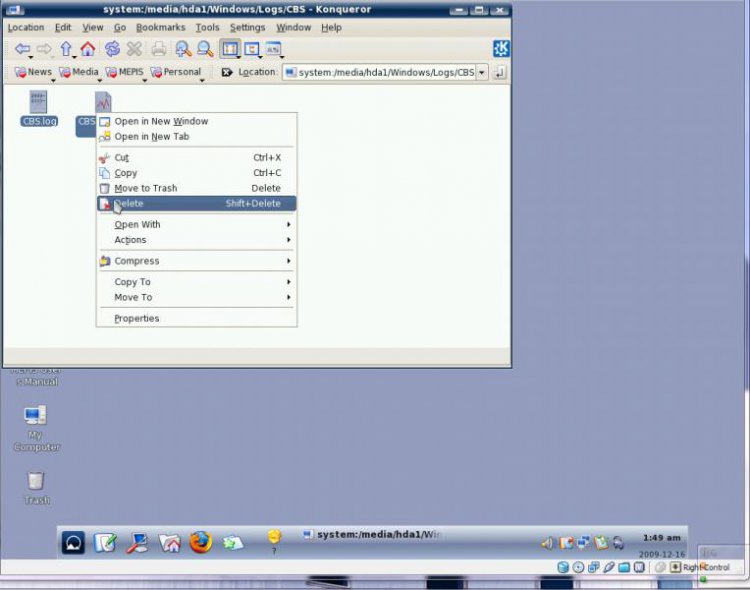
Task: Choose Open in New Tab
Action: pyautogui.click(x=197, y=137)
